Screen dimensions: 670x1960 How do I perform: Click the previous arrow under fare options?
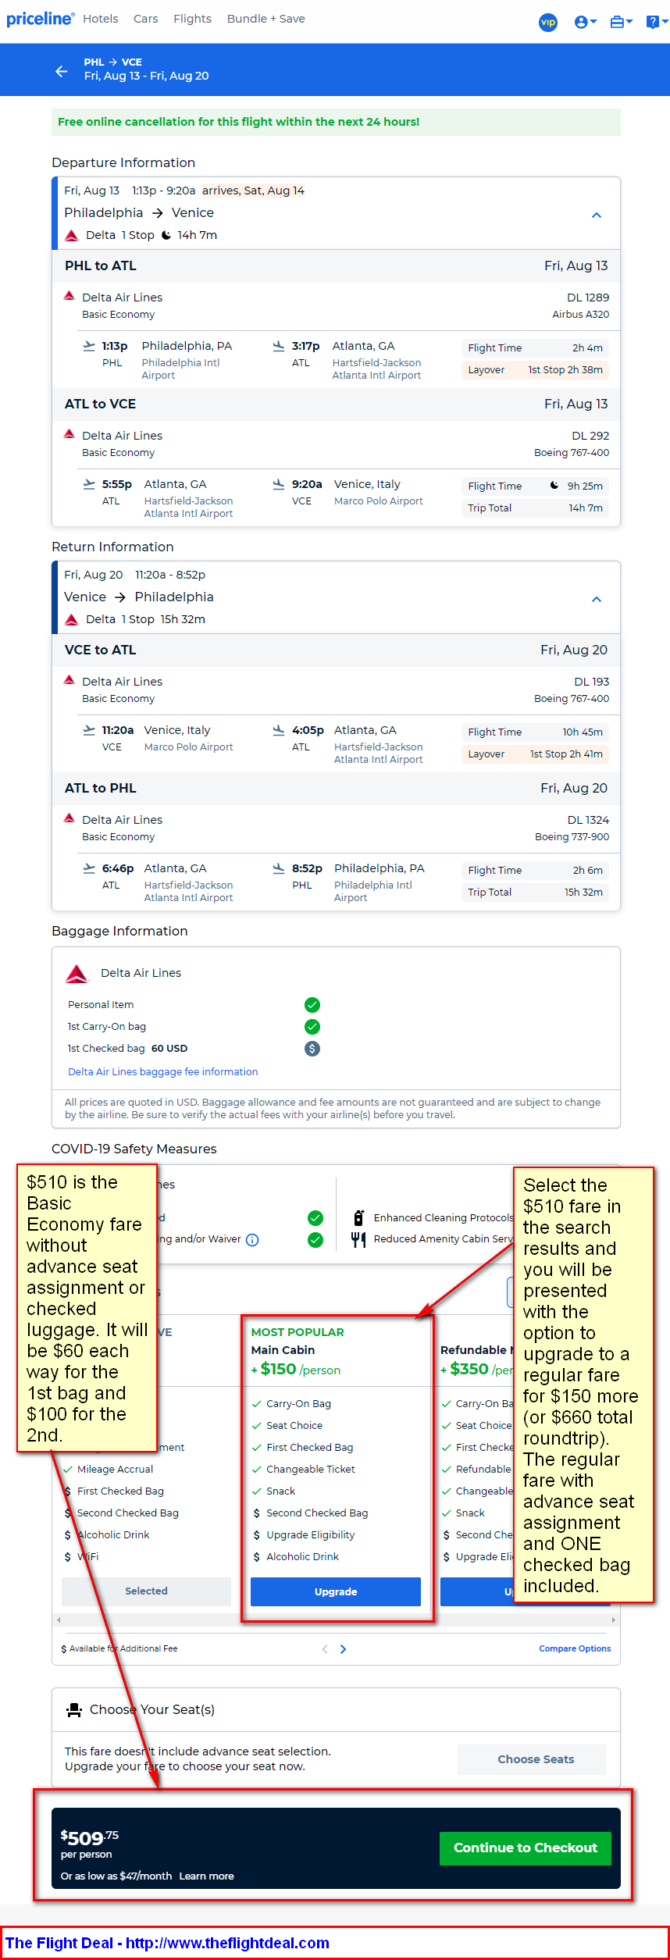click(324, 1649)
